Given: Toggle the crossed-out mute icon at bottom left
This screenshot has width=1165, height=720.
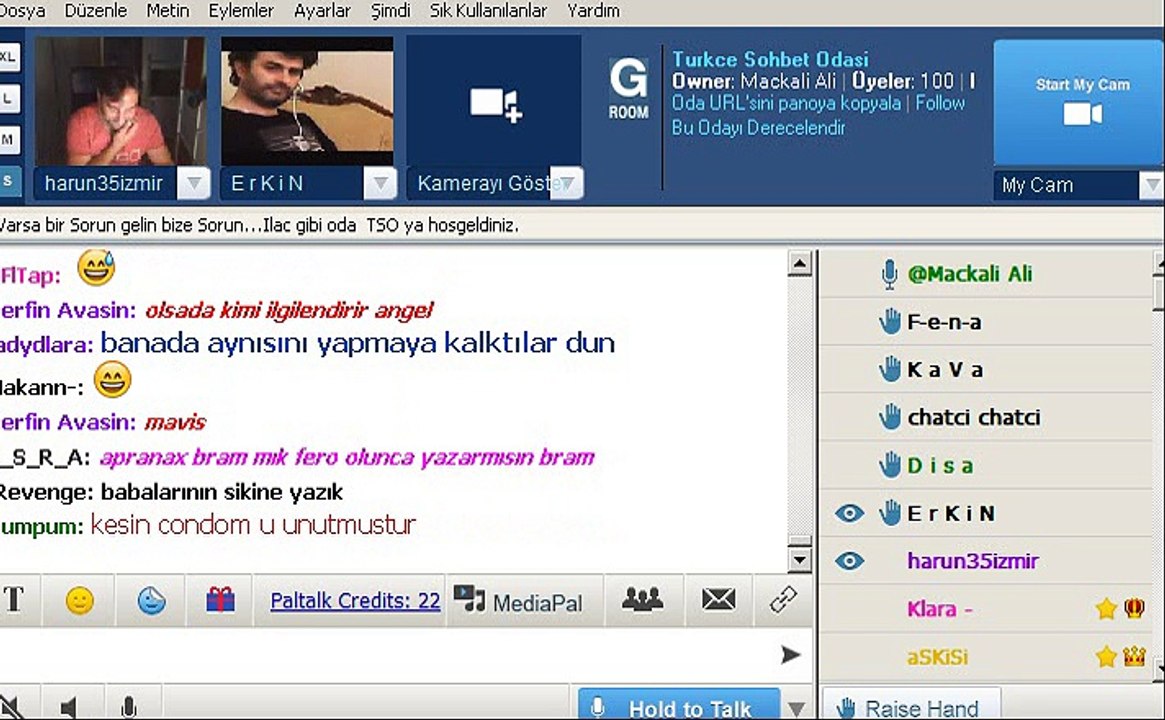Looking at the screenshot, I should point(10,706).
